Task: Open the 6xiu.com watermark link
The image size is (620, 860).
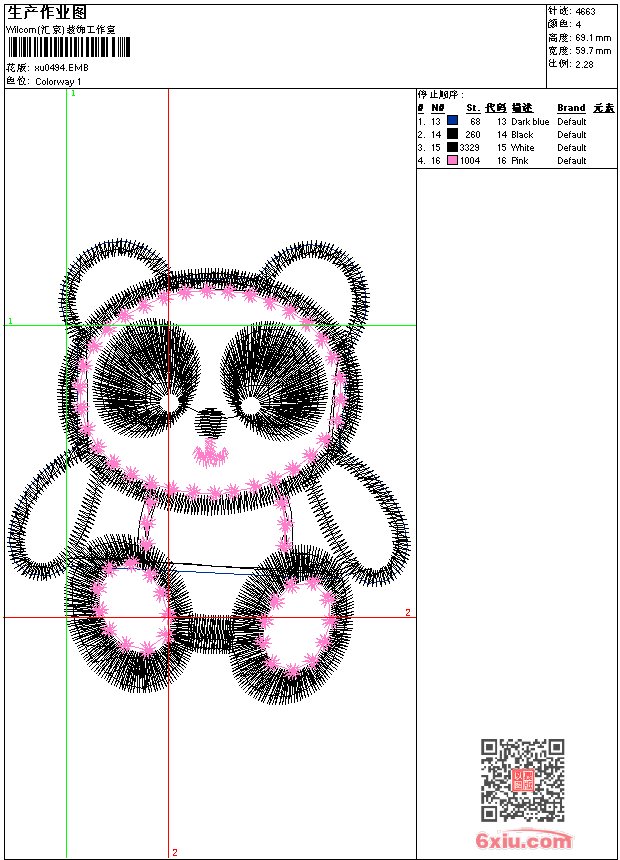Action: point(524,841)
